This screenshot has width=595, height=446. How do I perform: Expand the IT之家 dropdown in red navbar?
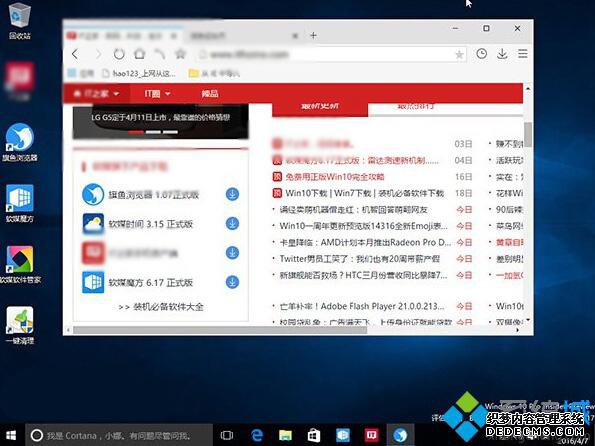pyautogui.click(x=96, y=93)
